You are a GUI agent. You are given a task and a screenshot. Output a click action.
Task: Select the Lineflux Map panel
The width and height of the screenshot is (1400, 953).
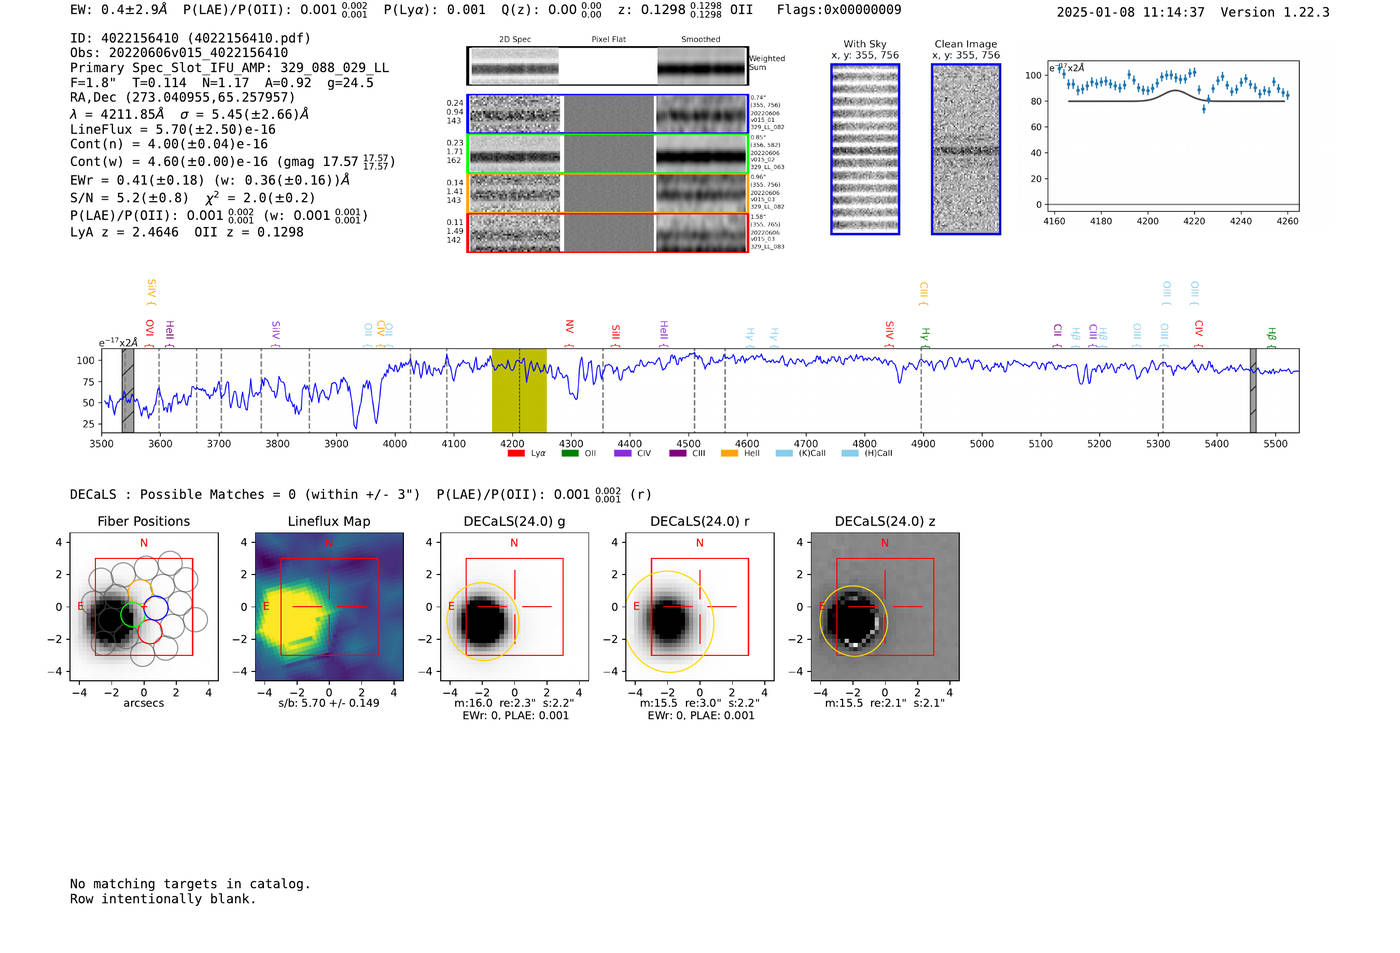point(329,607)
